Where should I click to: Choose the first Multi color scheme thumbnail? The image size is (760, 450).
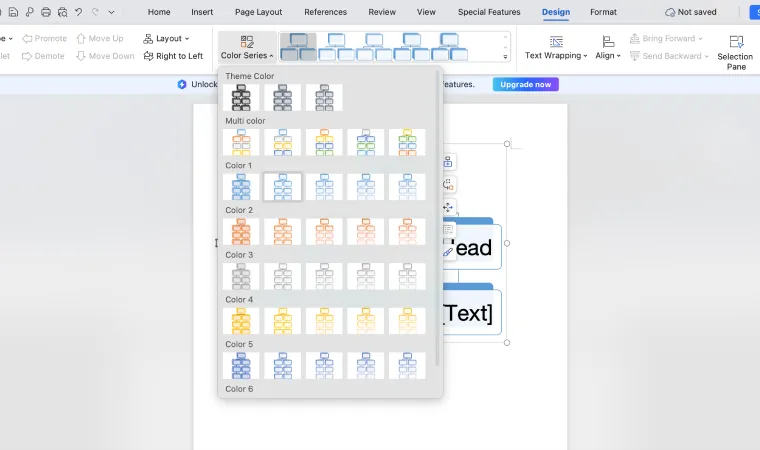point(241,142)
